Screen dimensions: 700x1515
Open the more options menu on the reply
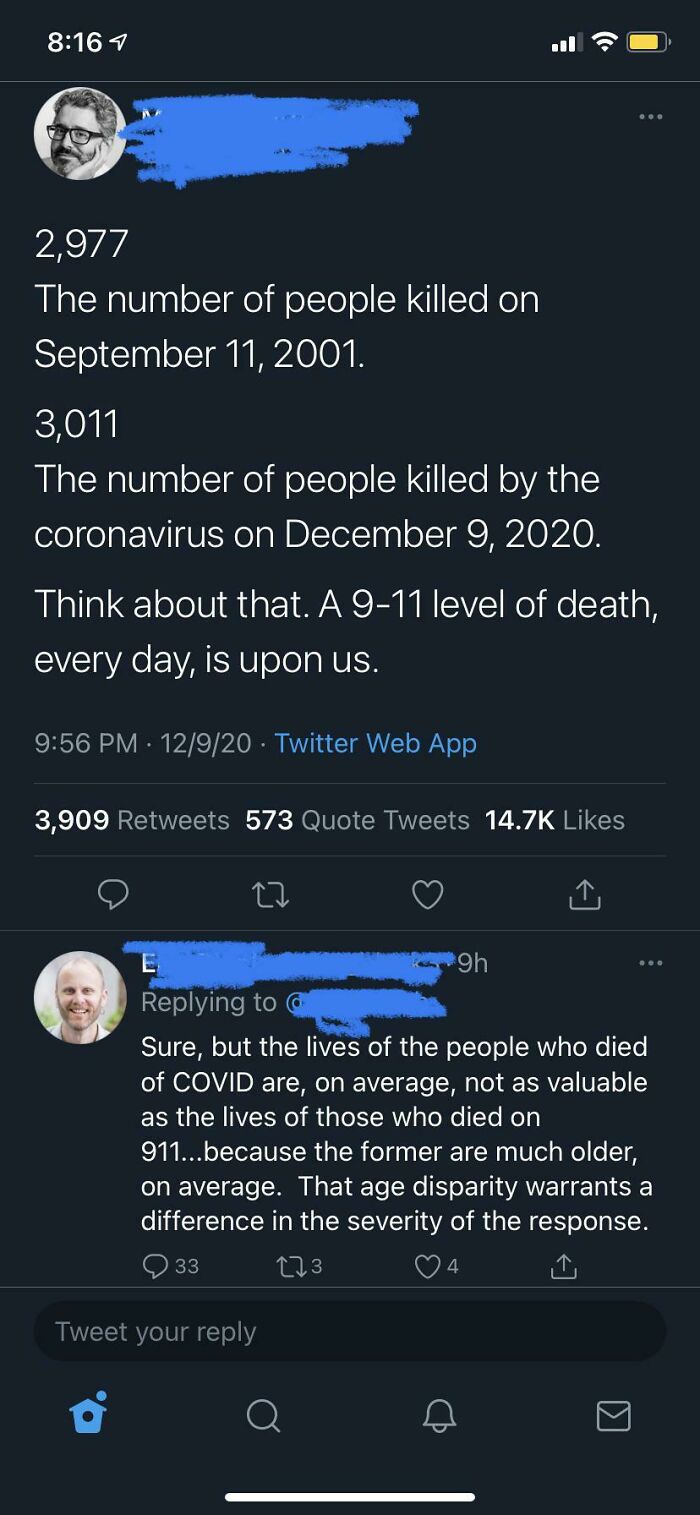click(x=651, y=962)
